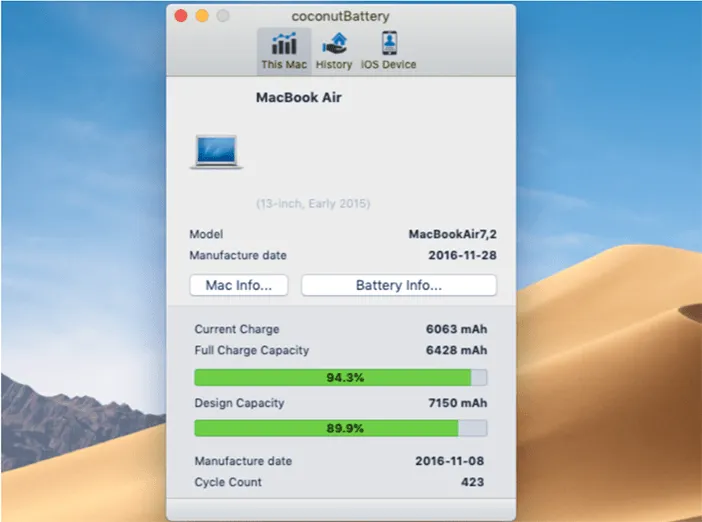Viewport: 702px width, 522px height.
Task: Click the 6428 mAh full charge value
Action: pos(456,350)
